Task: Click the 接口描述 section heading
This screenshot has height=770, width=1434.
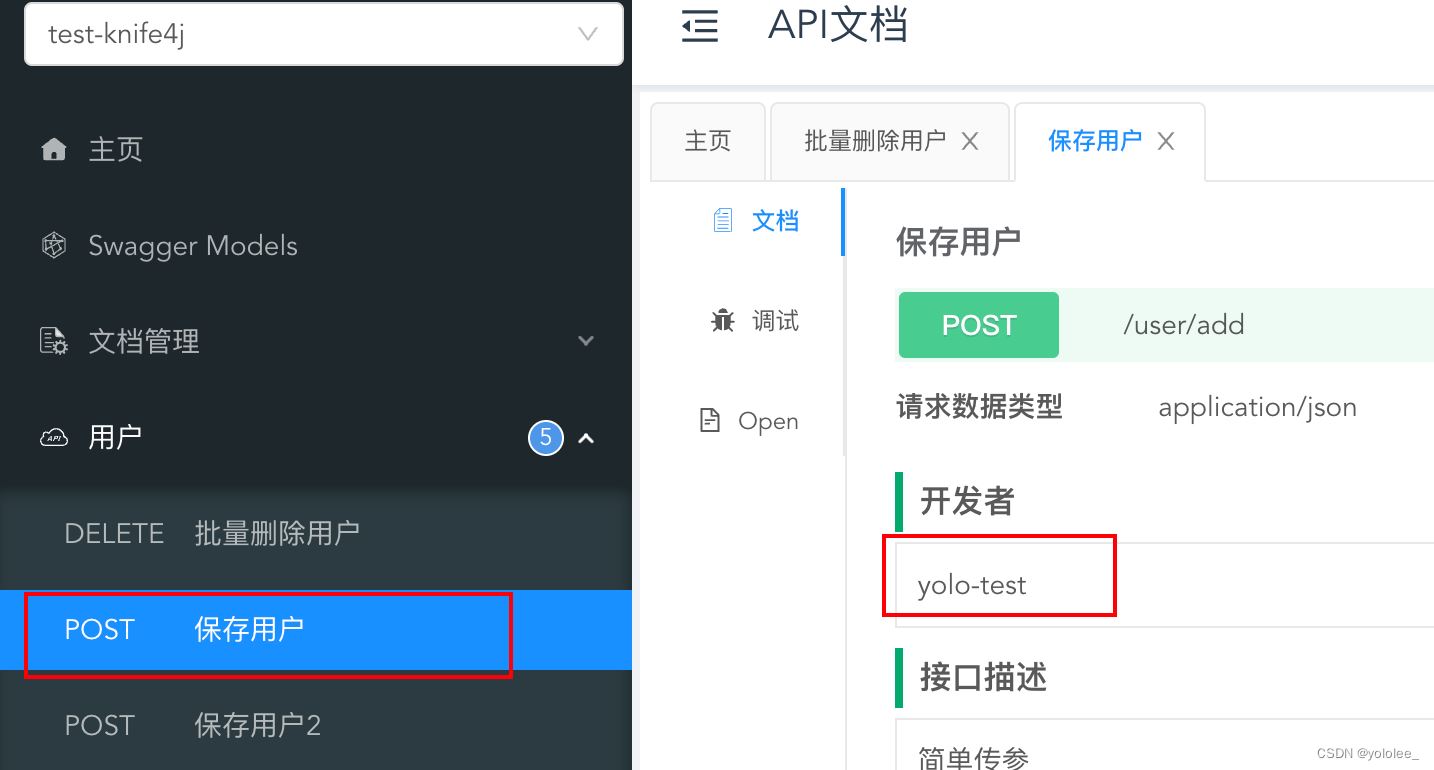Action: (983, 678)
